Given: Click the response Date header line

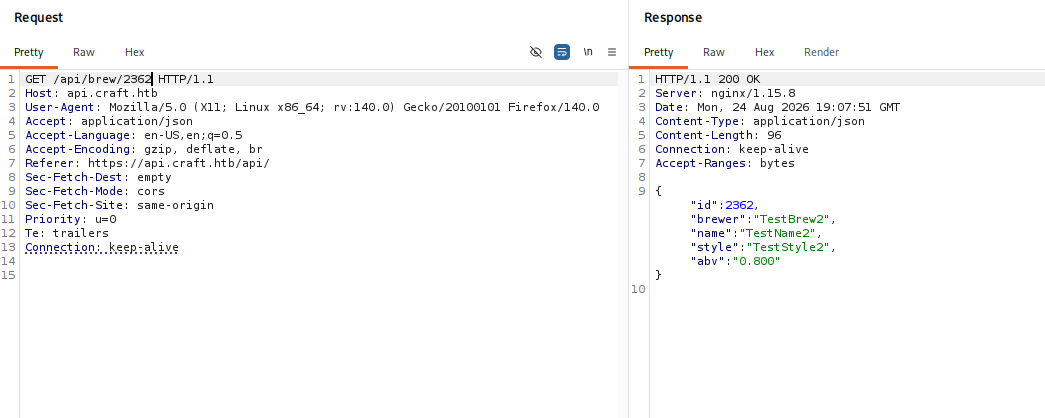Looking at the screenshot, I should tap(777, 107).
